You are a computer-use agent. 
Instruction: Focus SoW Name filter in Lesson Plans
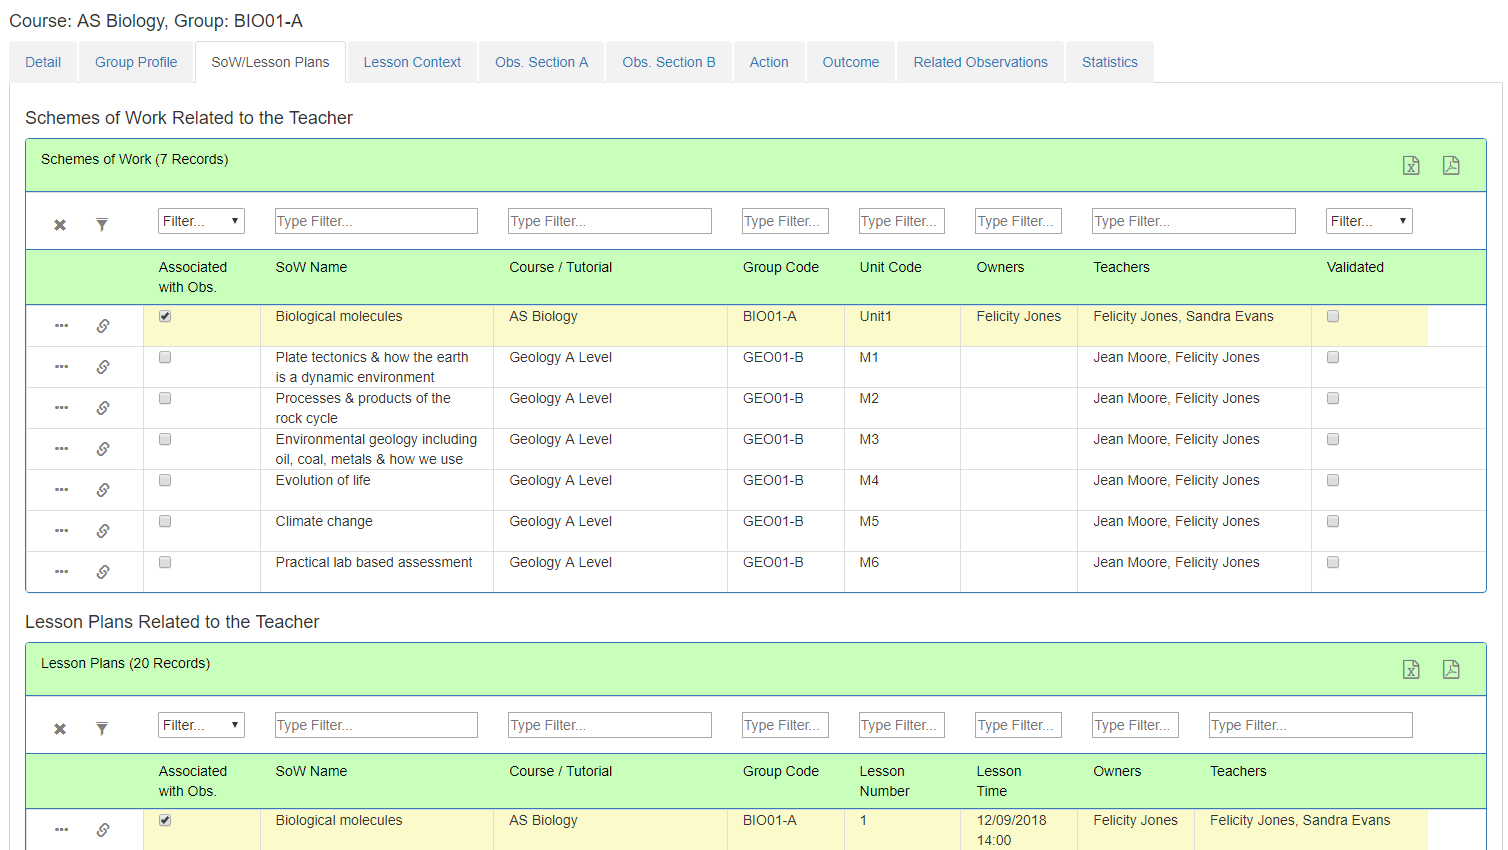tap(376, 725)
